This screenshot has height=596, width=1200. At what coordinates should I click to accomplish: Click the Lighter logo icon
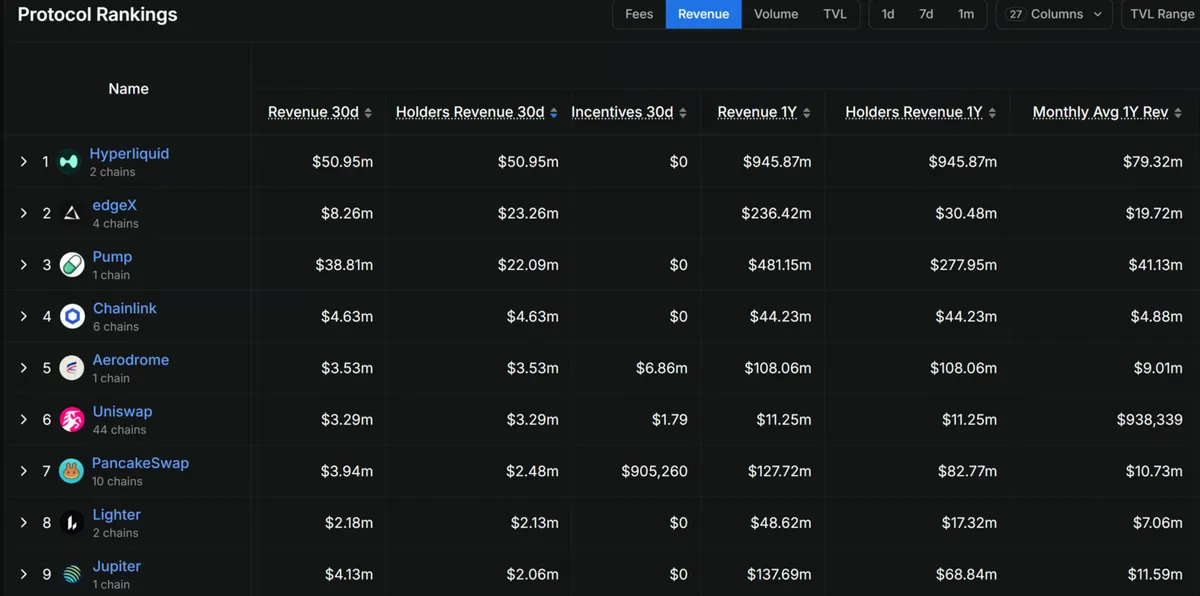point(71,522)
